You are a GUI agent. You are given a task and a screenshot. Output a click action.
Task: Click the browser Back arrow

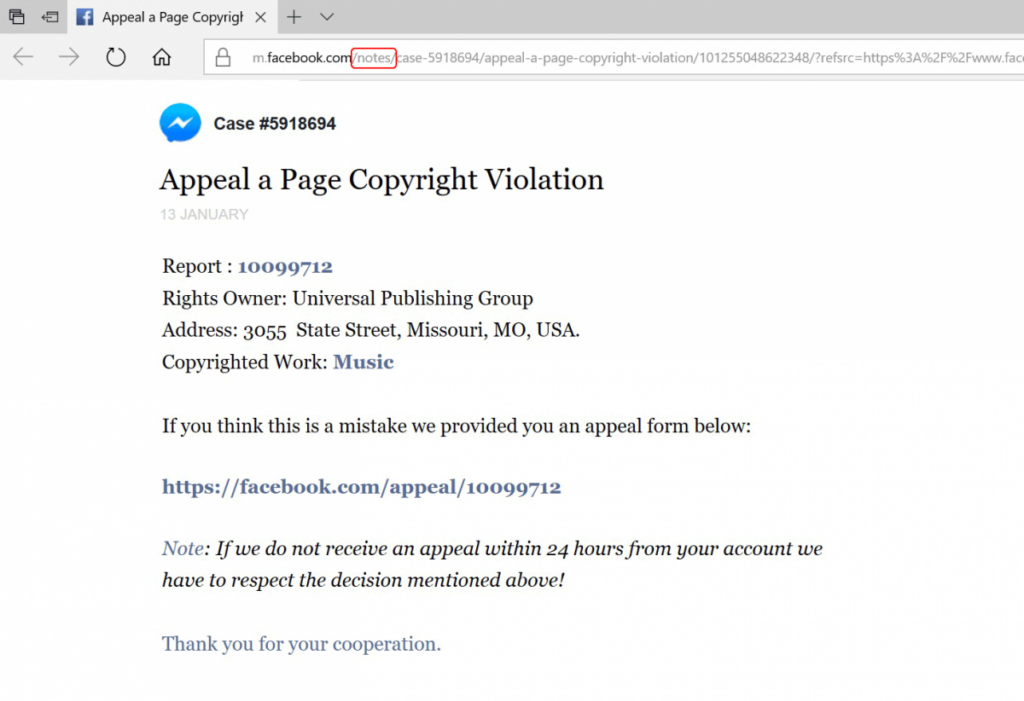click(23, 57)
